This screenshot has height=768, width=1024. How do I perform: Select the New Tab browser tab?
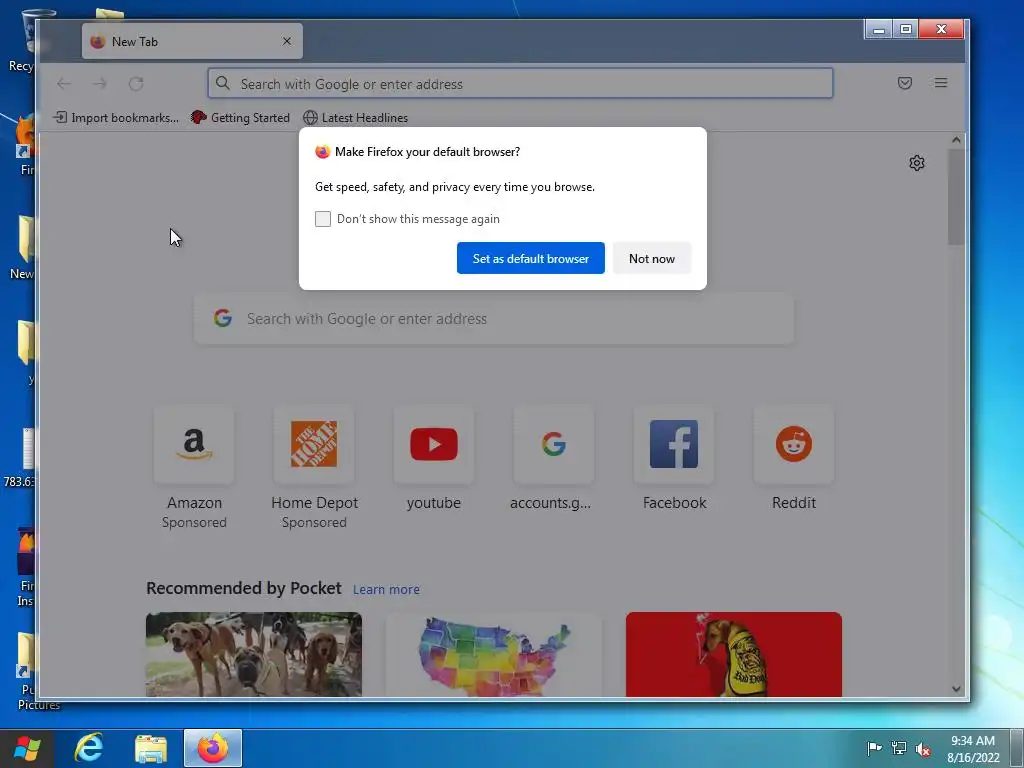[x=192, y=41]
